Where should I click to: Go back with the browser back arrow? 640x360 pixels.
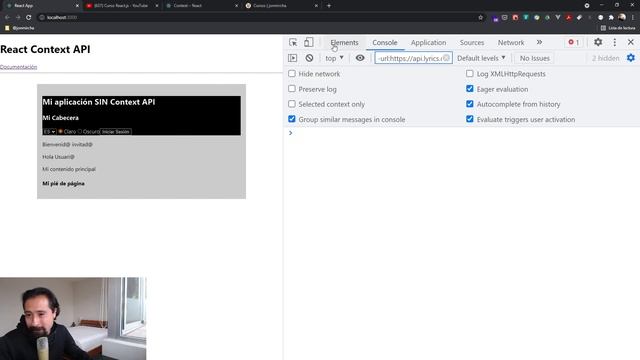(x=7, y=18)
